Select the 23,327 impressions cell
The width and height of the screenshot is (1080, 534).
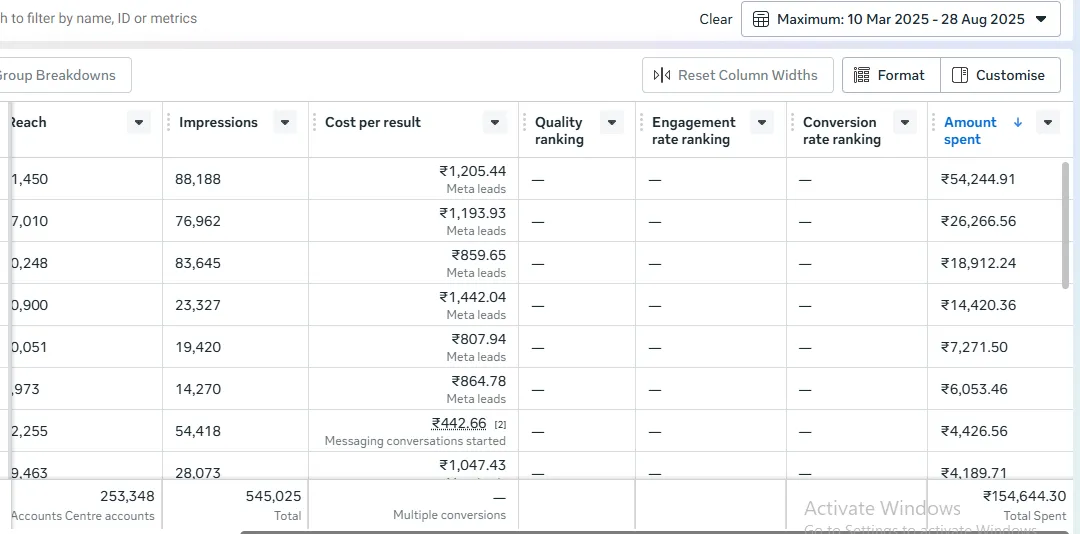pyautogui.click(x=236, y=305)
